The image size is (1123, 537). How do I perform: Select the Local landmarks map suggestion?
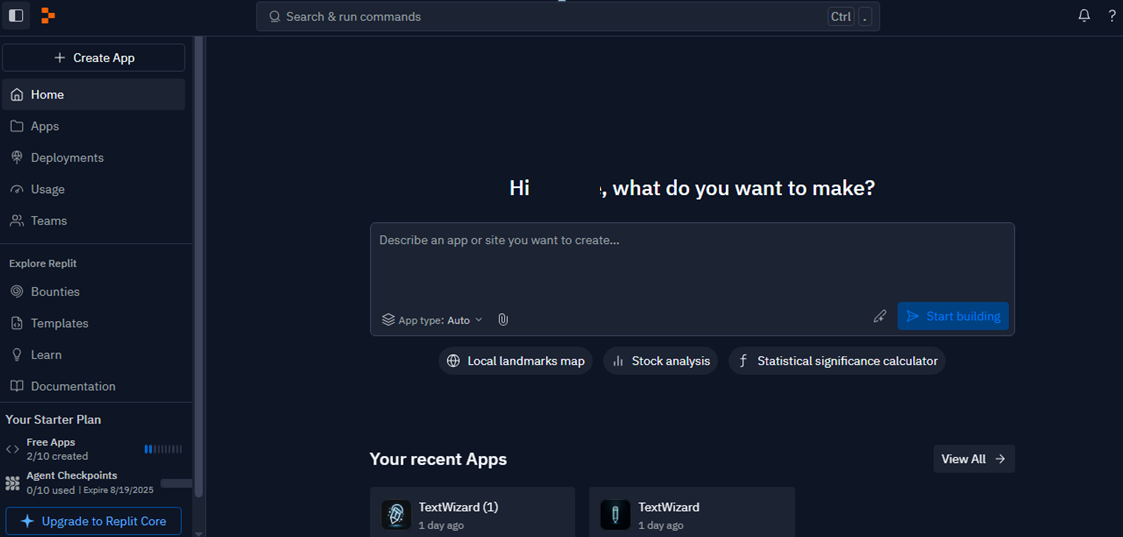(516, 361)
